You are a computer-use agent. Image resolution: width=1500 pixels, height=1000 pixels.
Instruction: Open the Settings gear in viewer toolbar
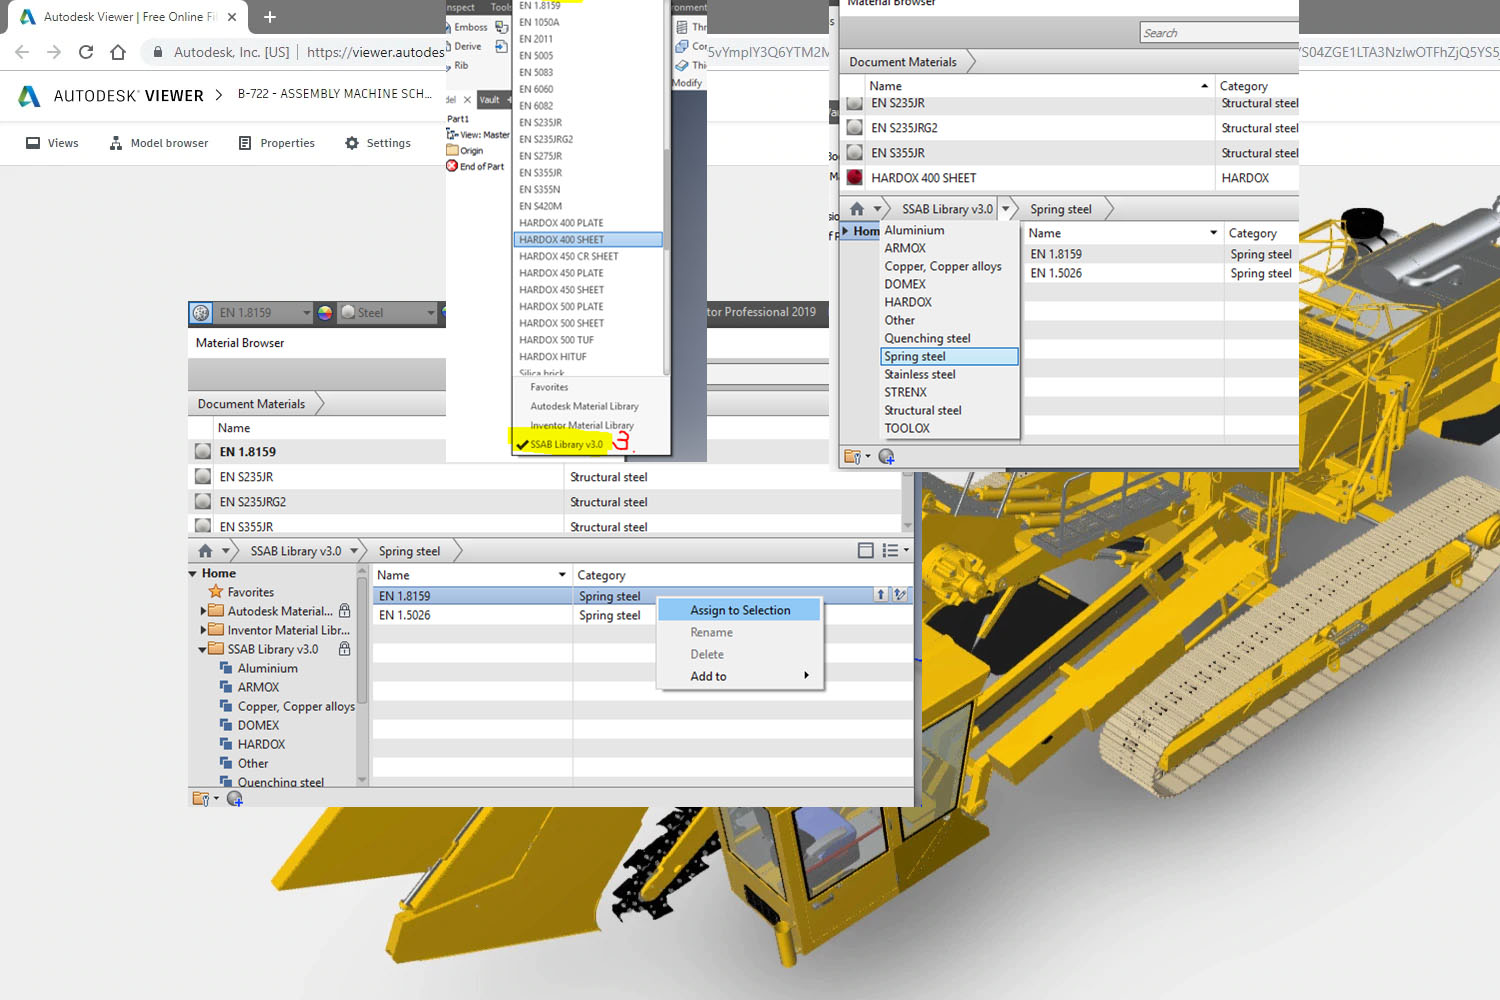coord(378,143)
